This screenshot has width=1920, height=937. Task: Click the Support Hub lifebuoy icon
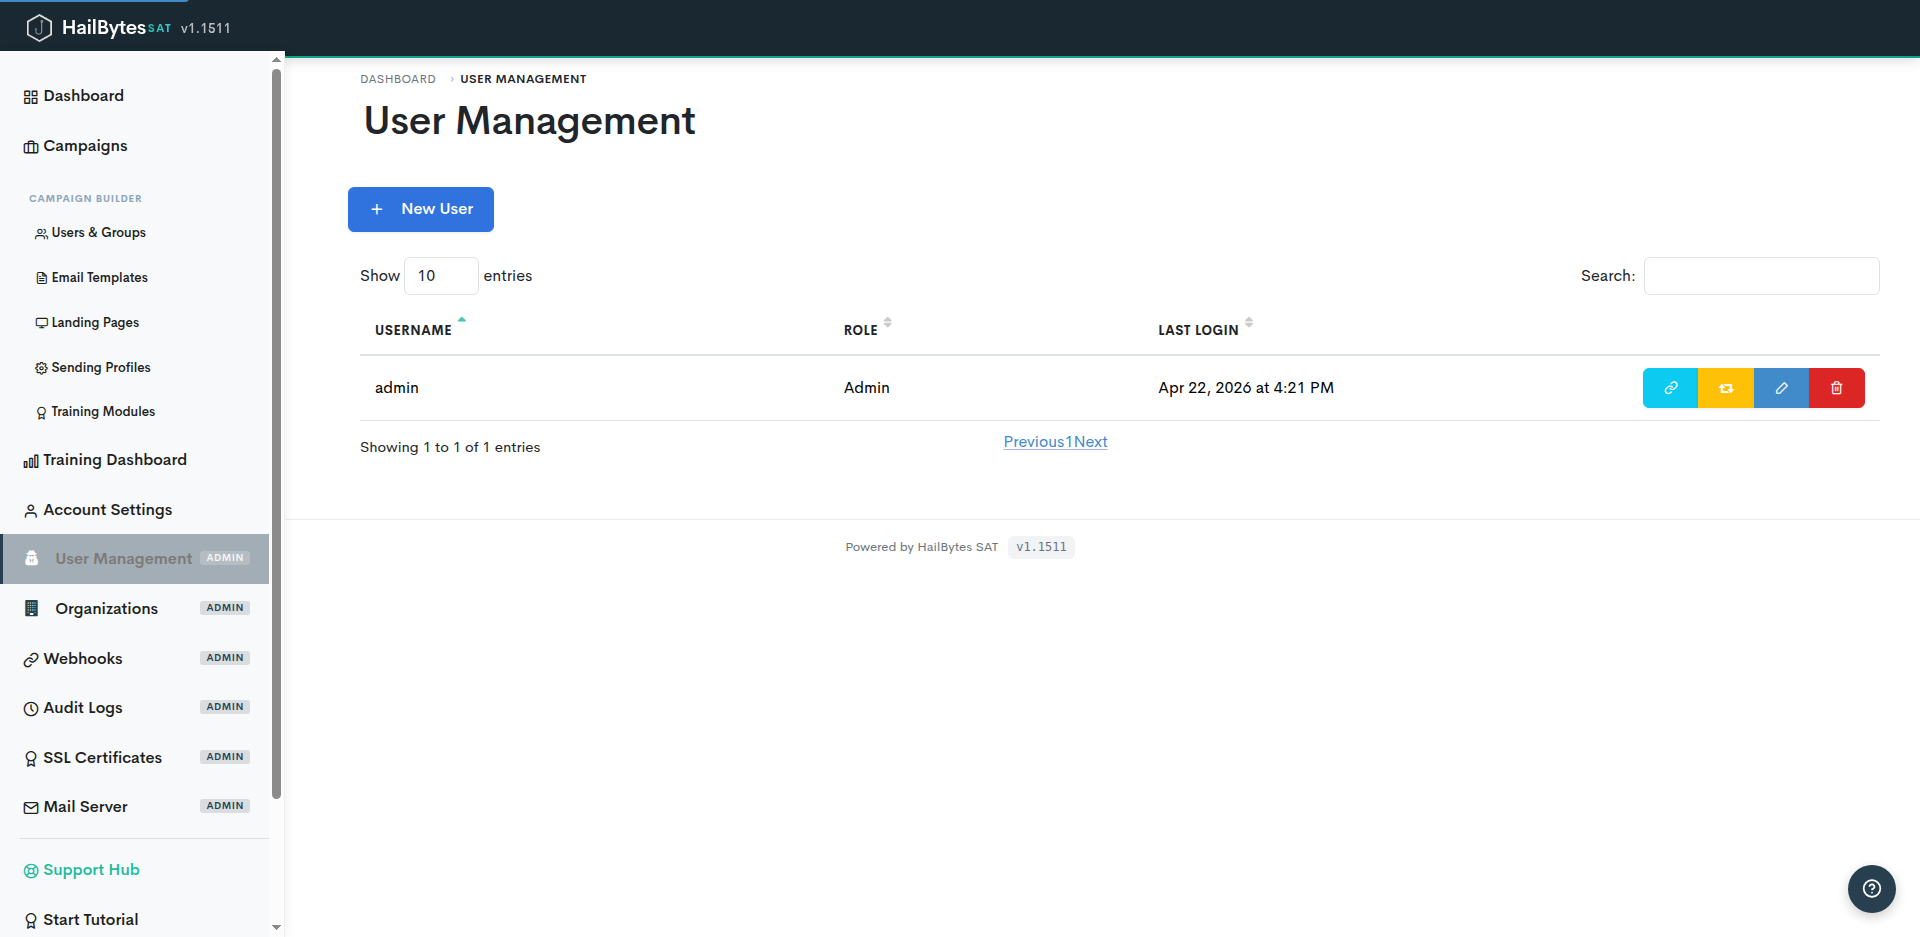tap(31, 871)
